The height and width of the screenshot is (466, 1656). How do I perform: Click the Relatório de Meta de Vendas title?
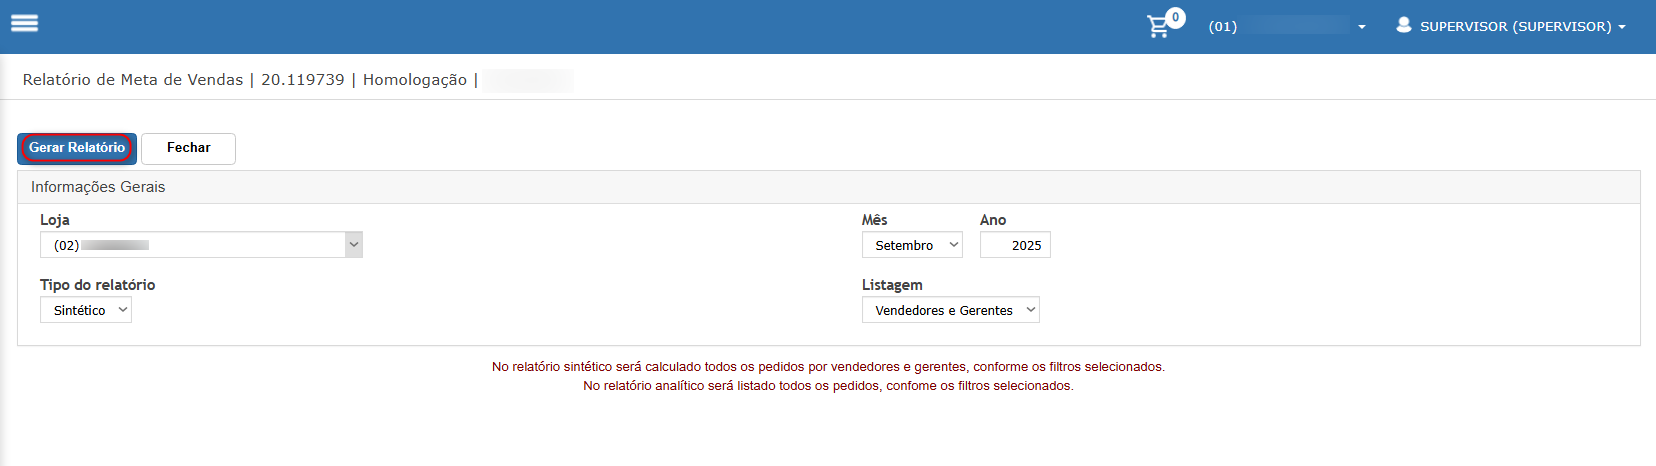coord(133,80)
